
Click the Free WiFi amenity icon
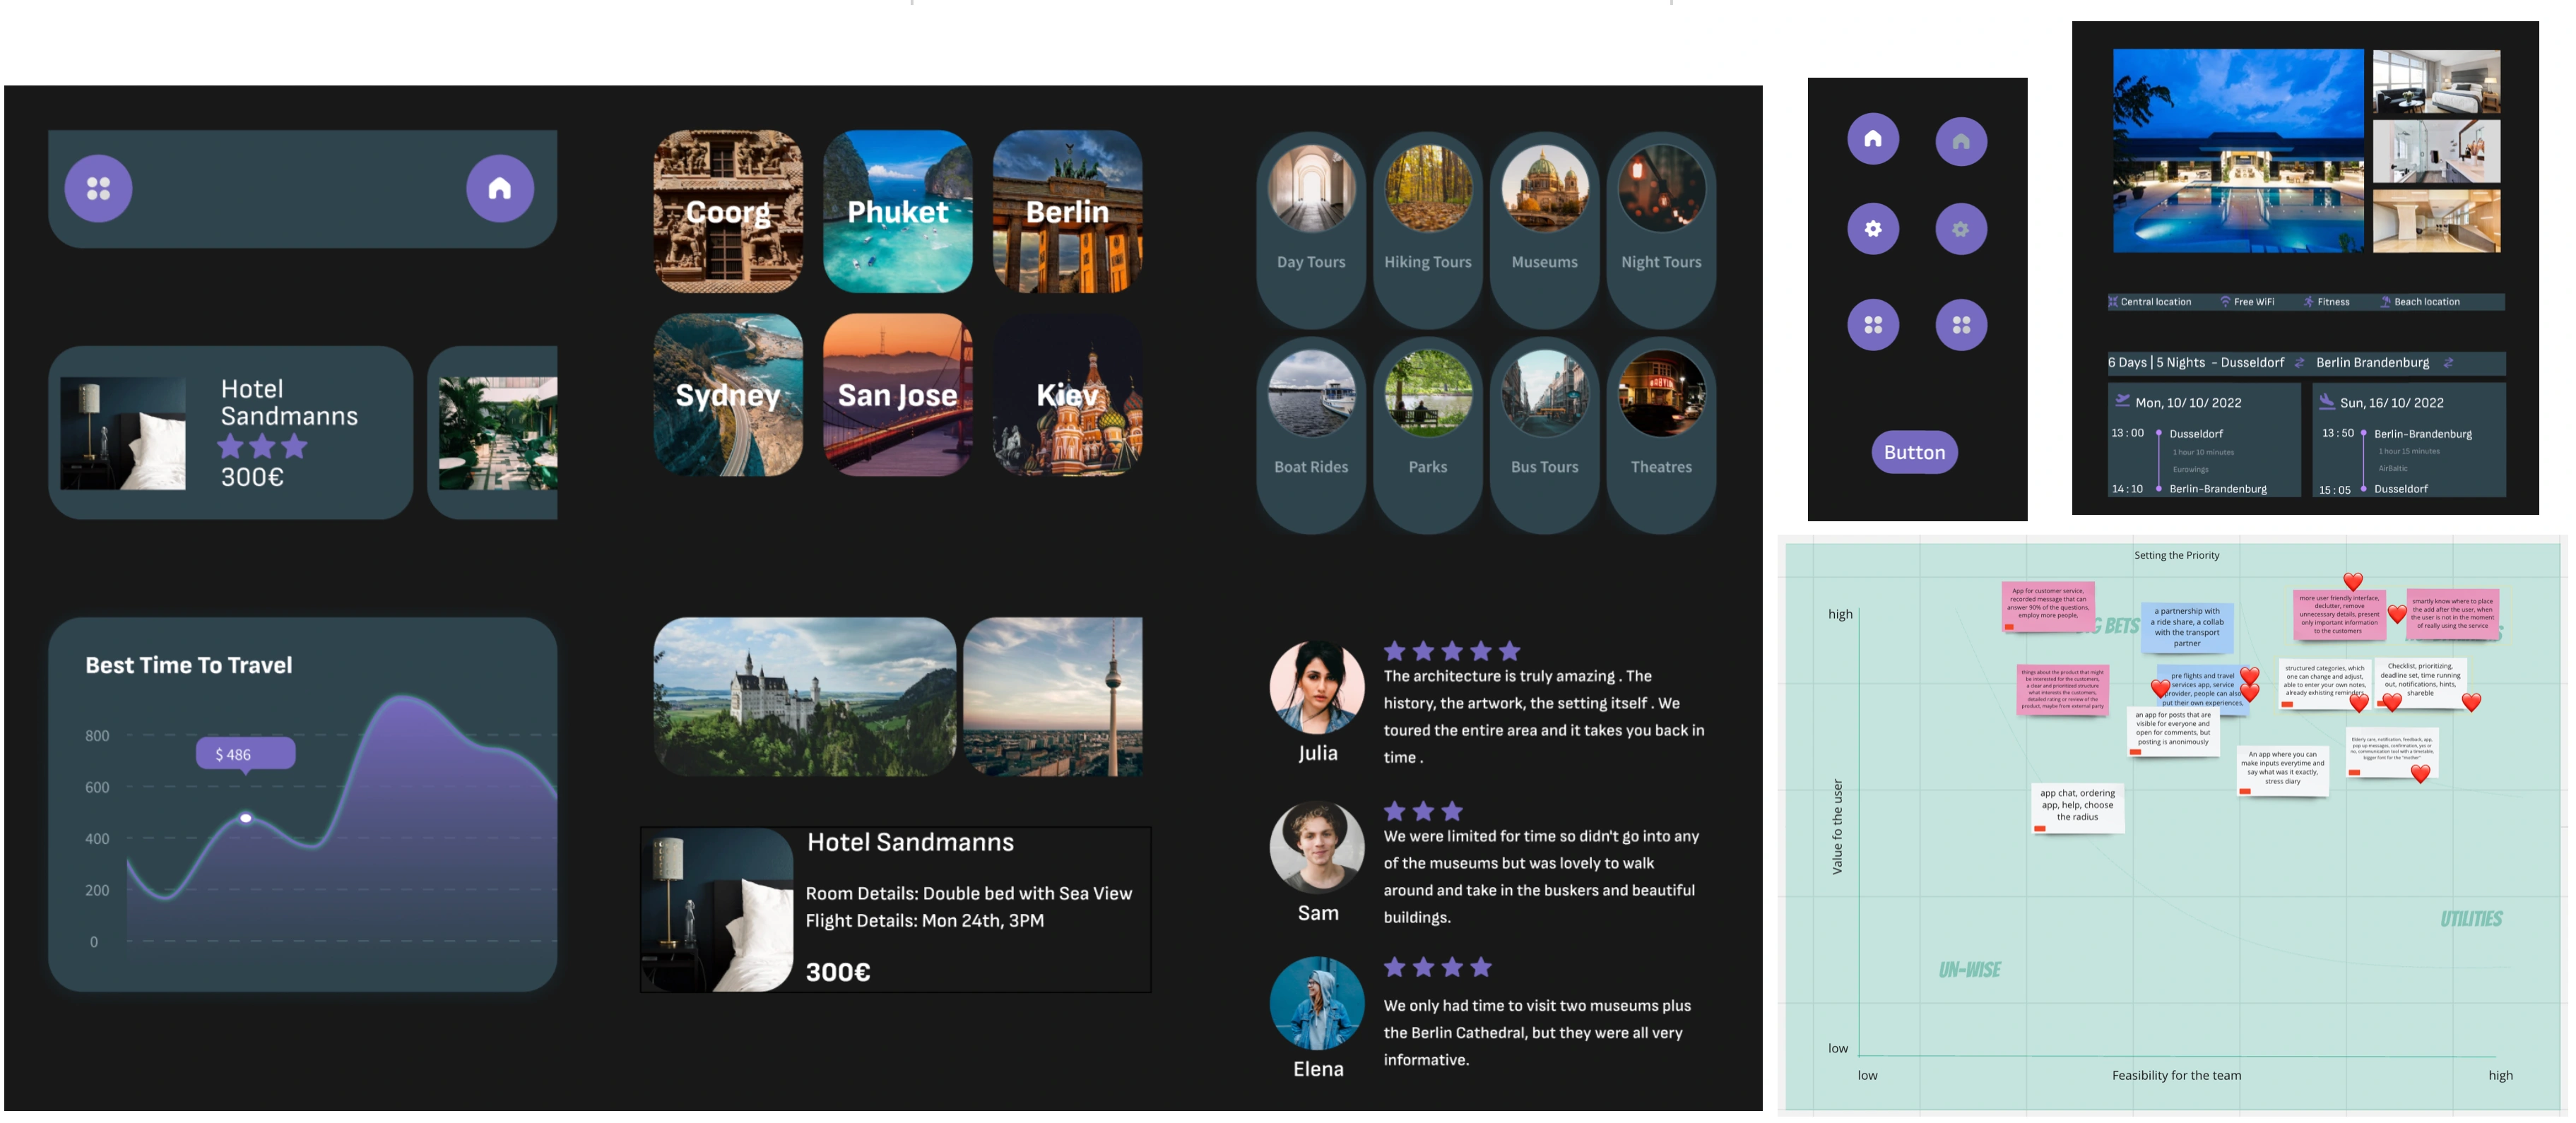click(2225, 301)
